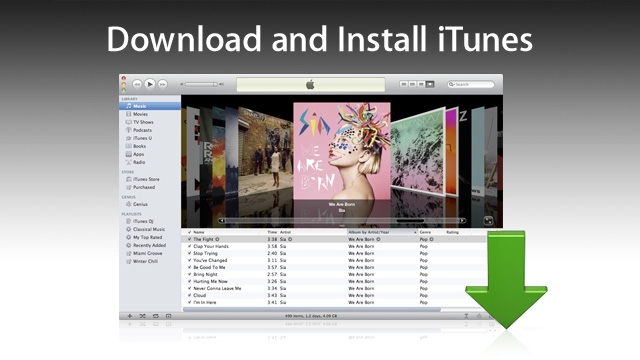Enter Cover Flow full screen mode
The width and height of the screenshot is (640, 360).
coord(488,221)
